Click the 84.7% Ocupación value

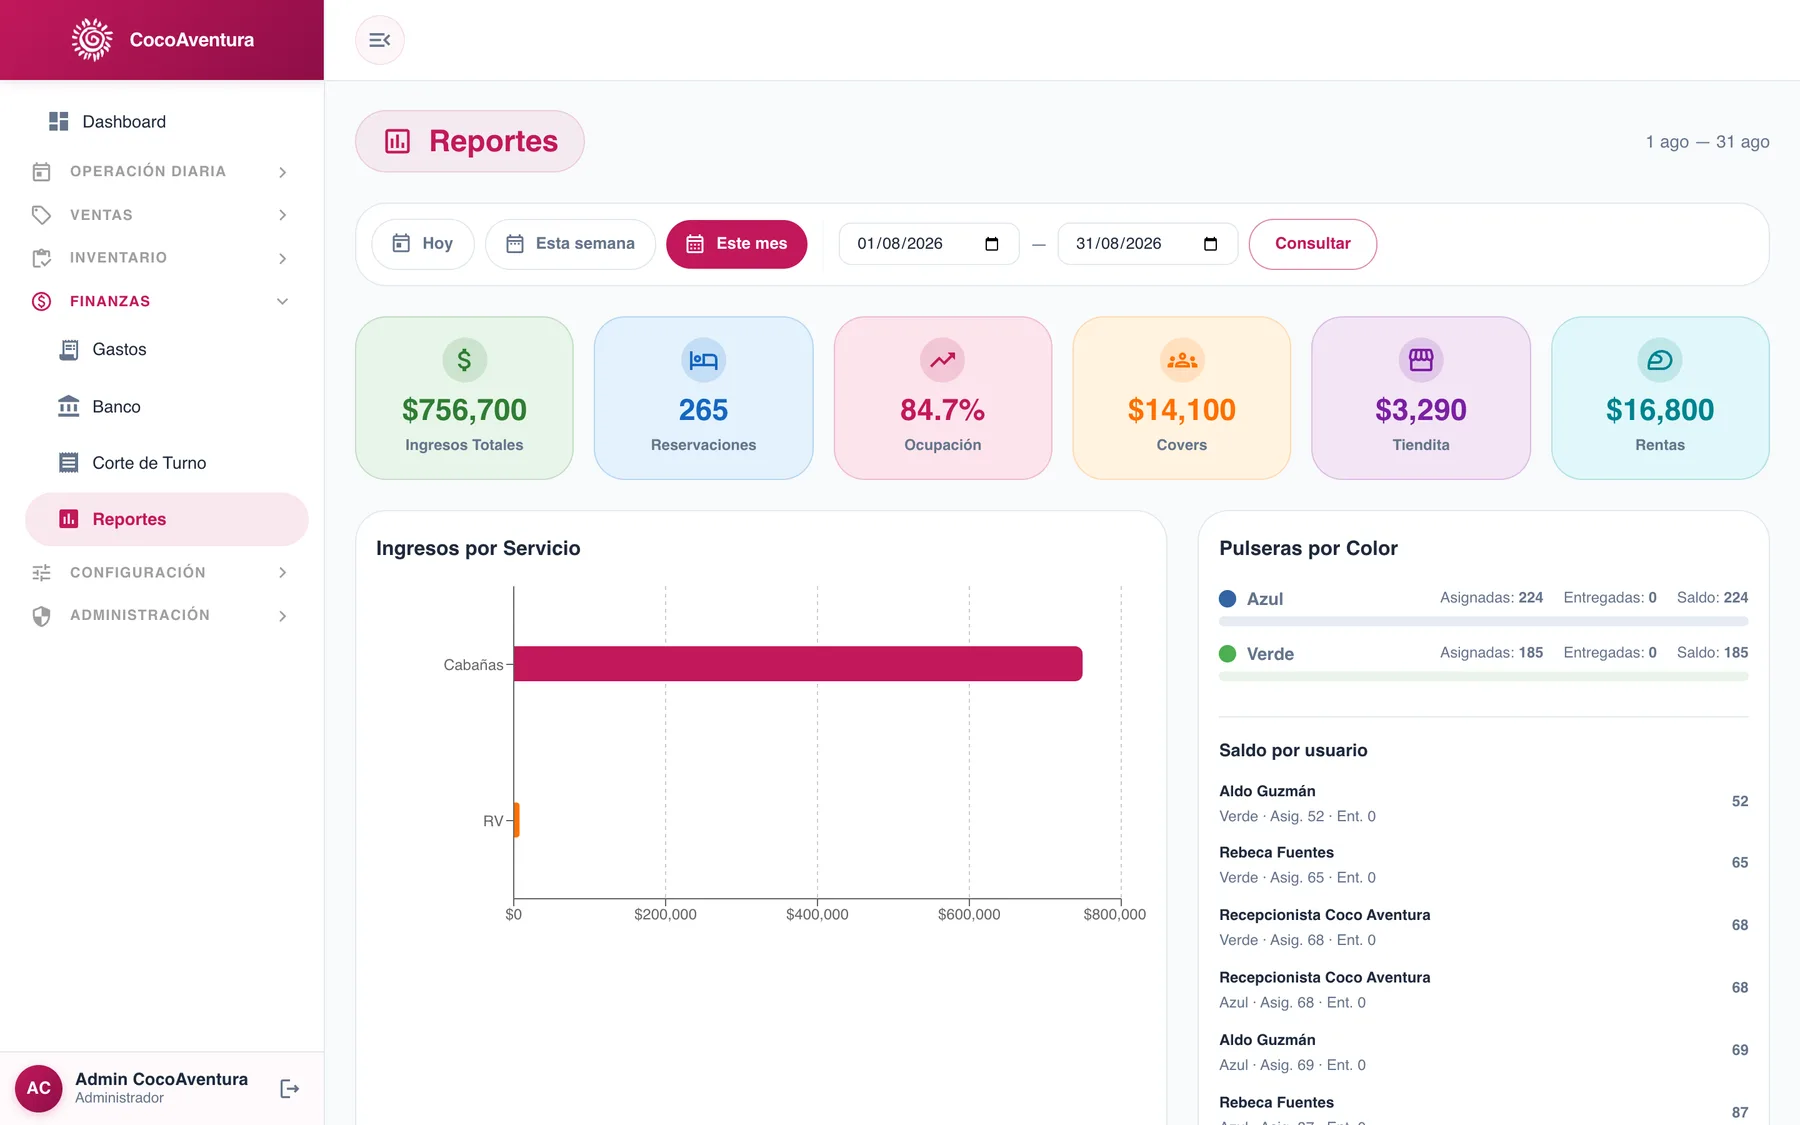click(943, 410)
